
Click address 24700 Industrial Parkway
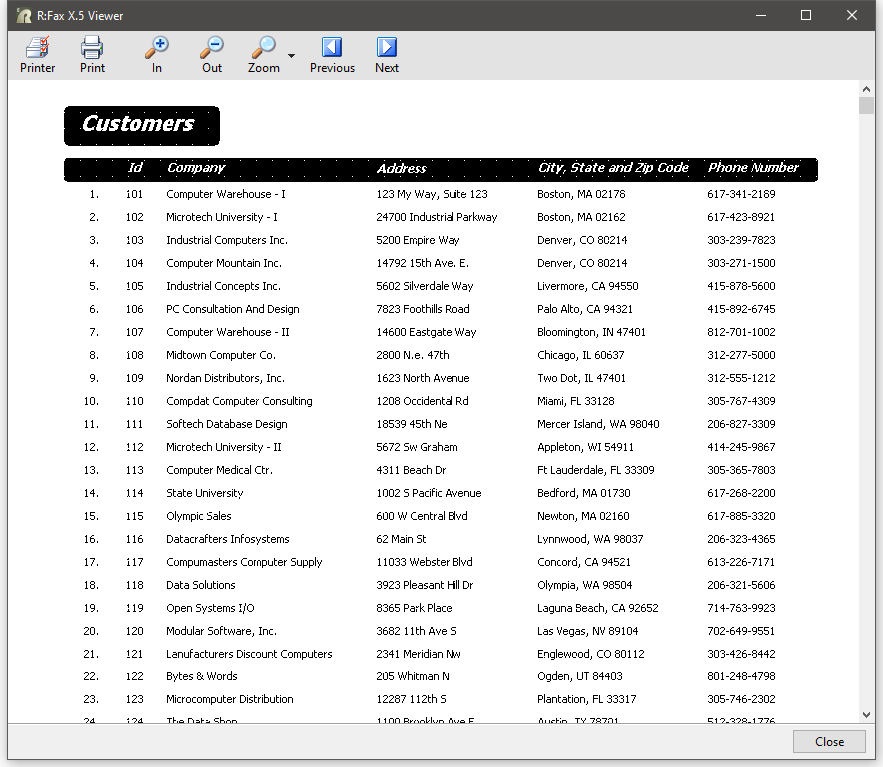(x=437, y=217)
